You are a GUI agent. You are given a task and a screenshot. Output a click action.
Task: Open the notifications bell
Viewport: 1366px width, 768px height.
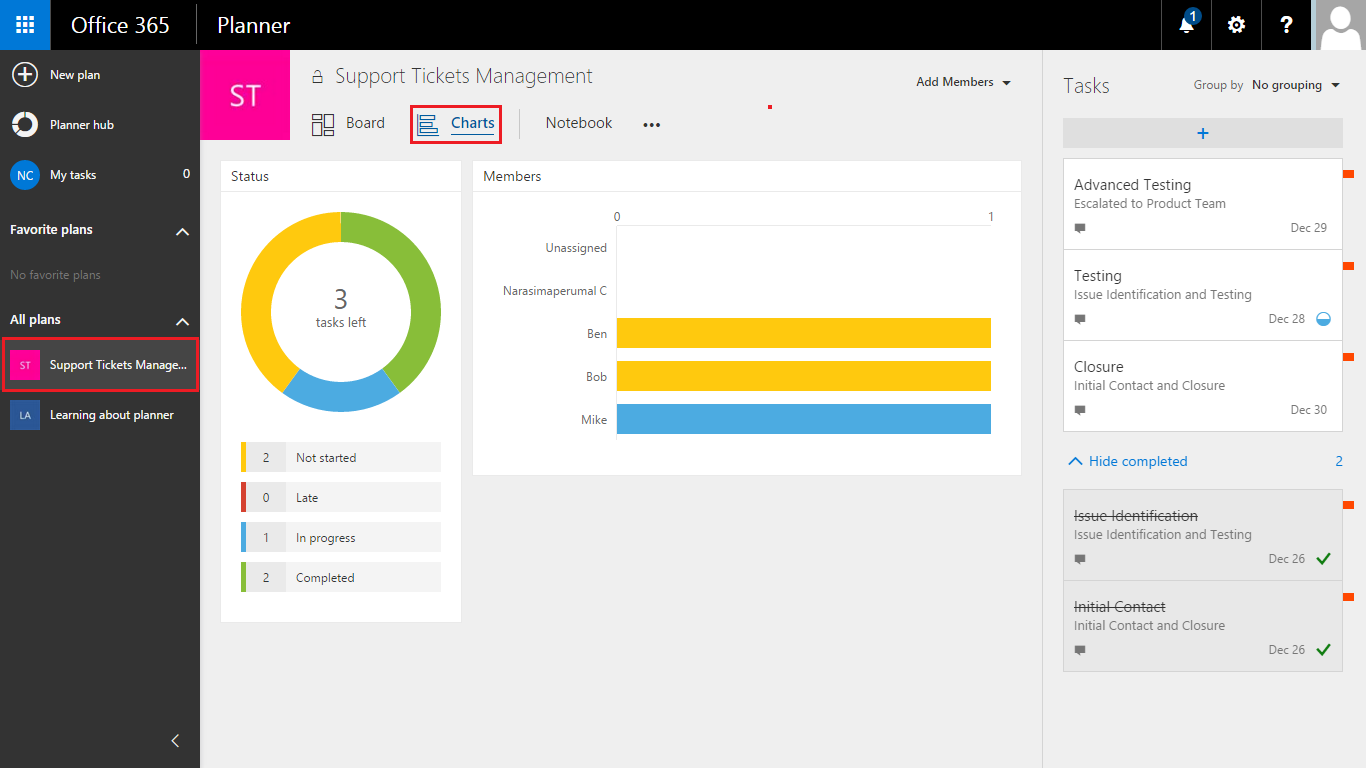tap(1186, 25)
